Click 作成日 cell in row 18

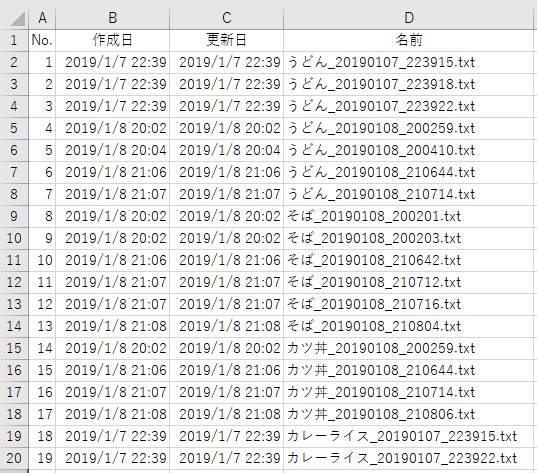[x=113, y=414]
